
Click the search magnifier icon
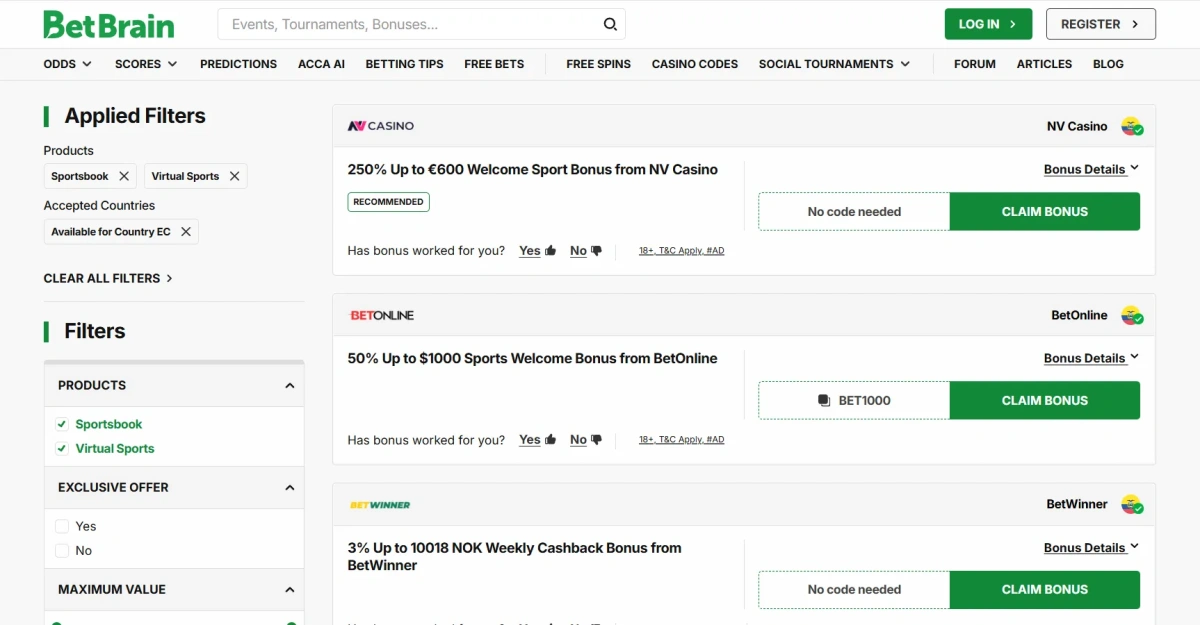[610, 24]
